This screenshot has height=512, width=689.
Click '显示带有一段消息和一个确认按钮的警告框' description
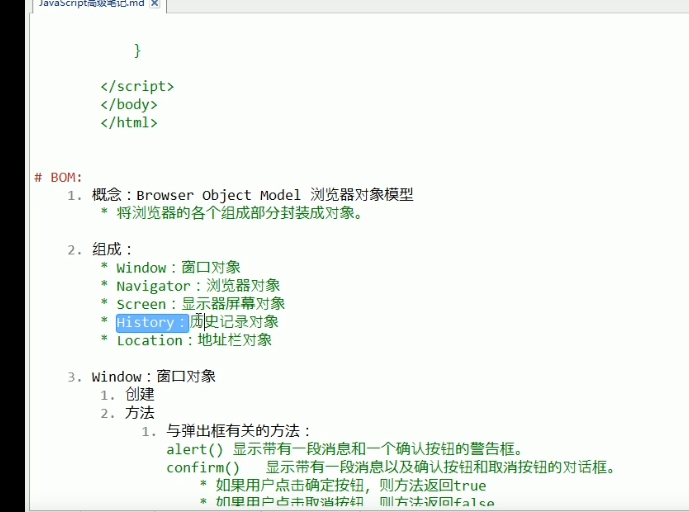(378, 449)
